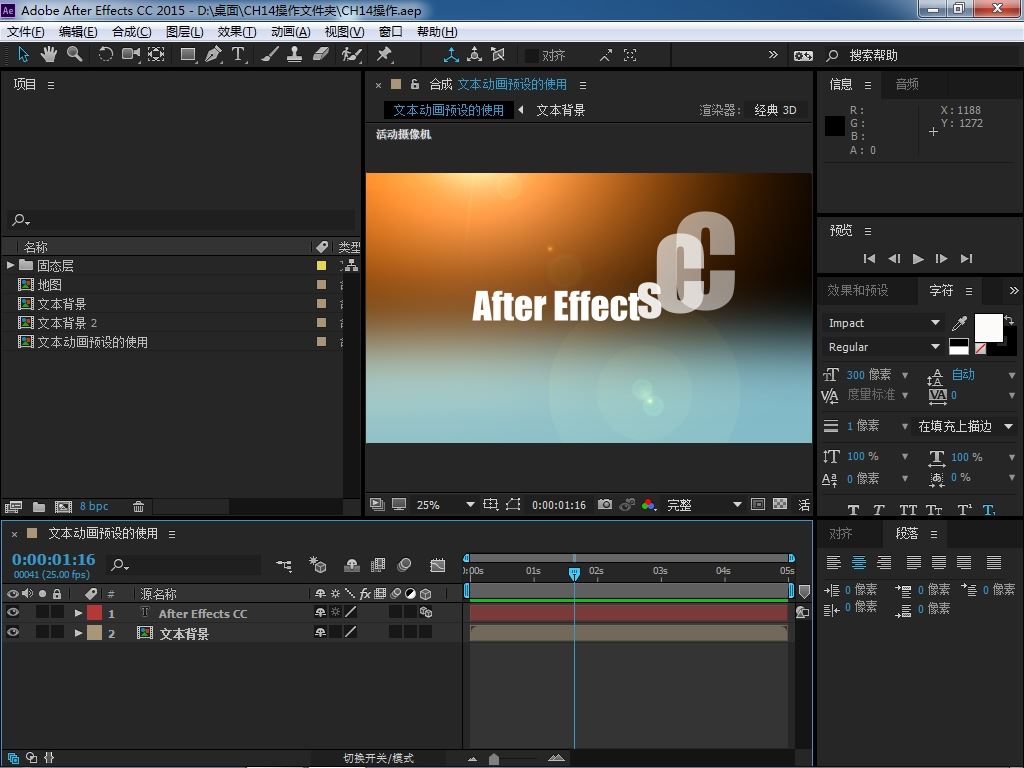The image size is (1024, 768).
Task: Click the current time indicator in timeline
Action: (574, 573)
